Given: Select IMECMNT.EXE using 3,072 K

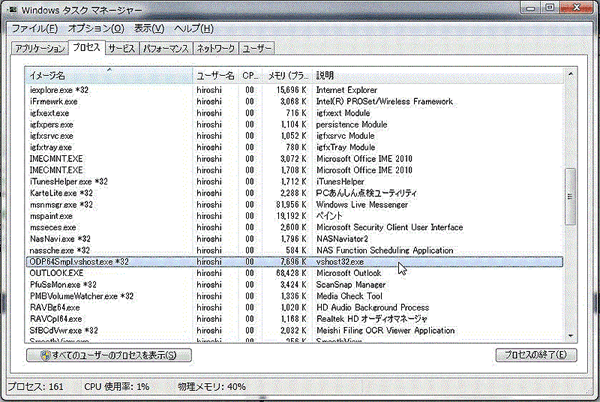Looking at the screenshot, I should 294,159.
